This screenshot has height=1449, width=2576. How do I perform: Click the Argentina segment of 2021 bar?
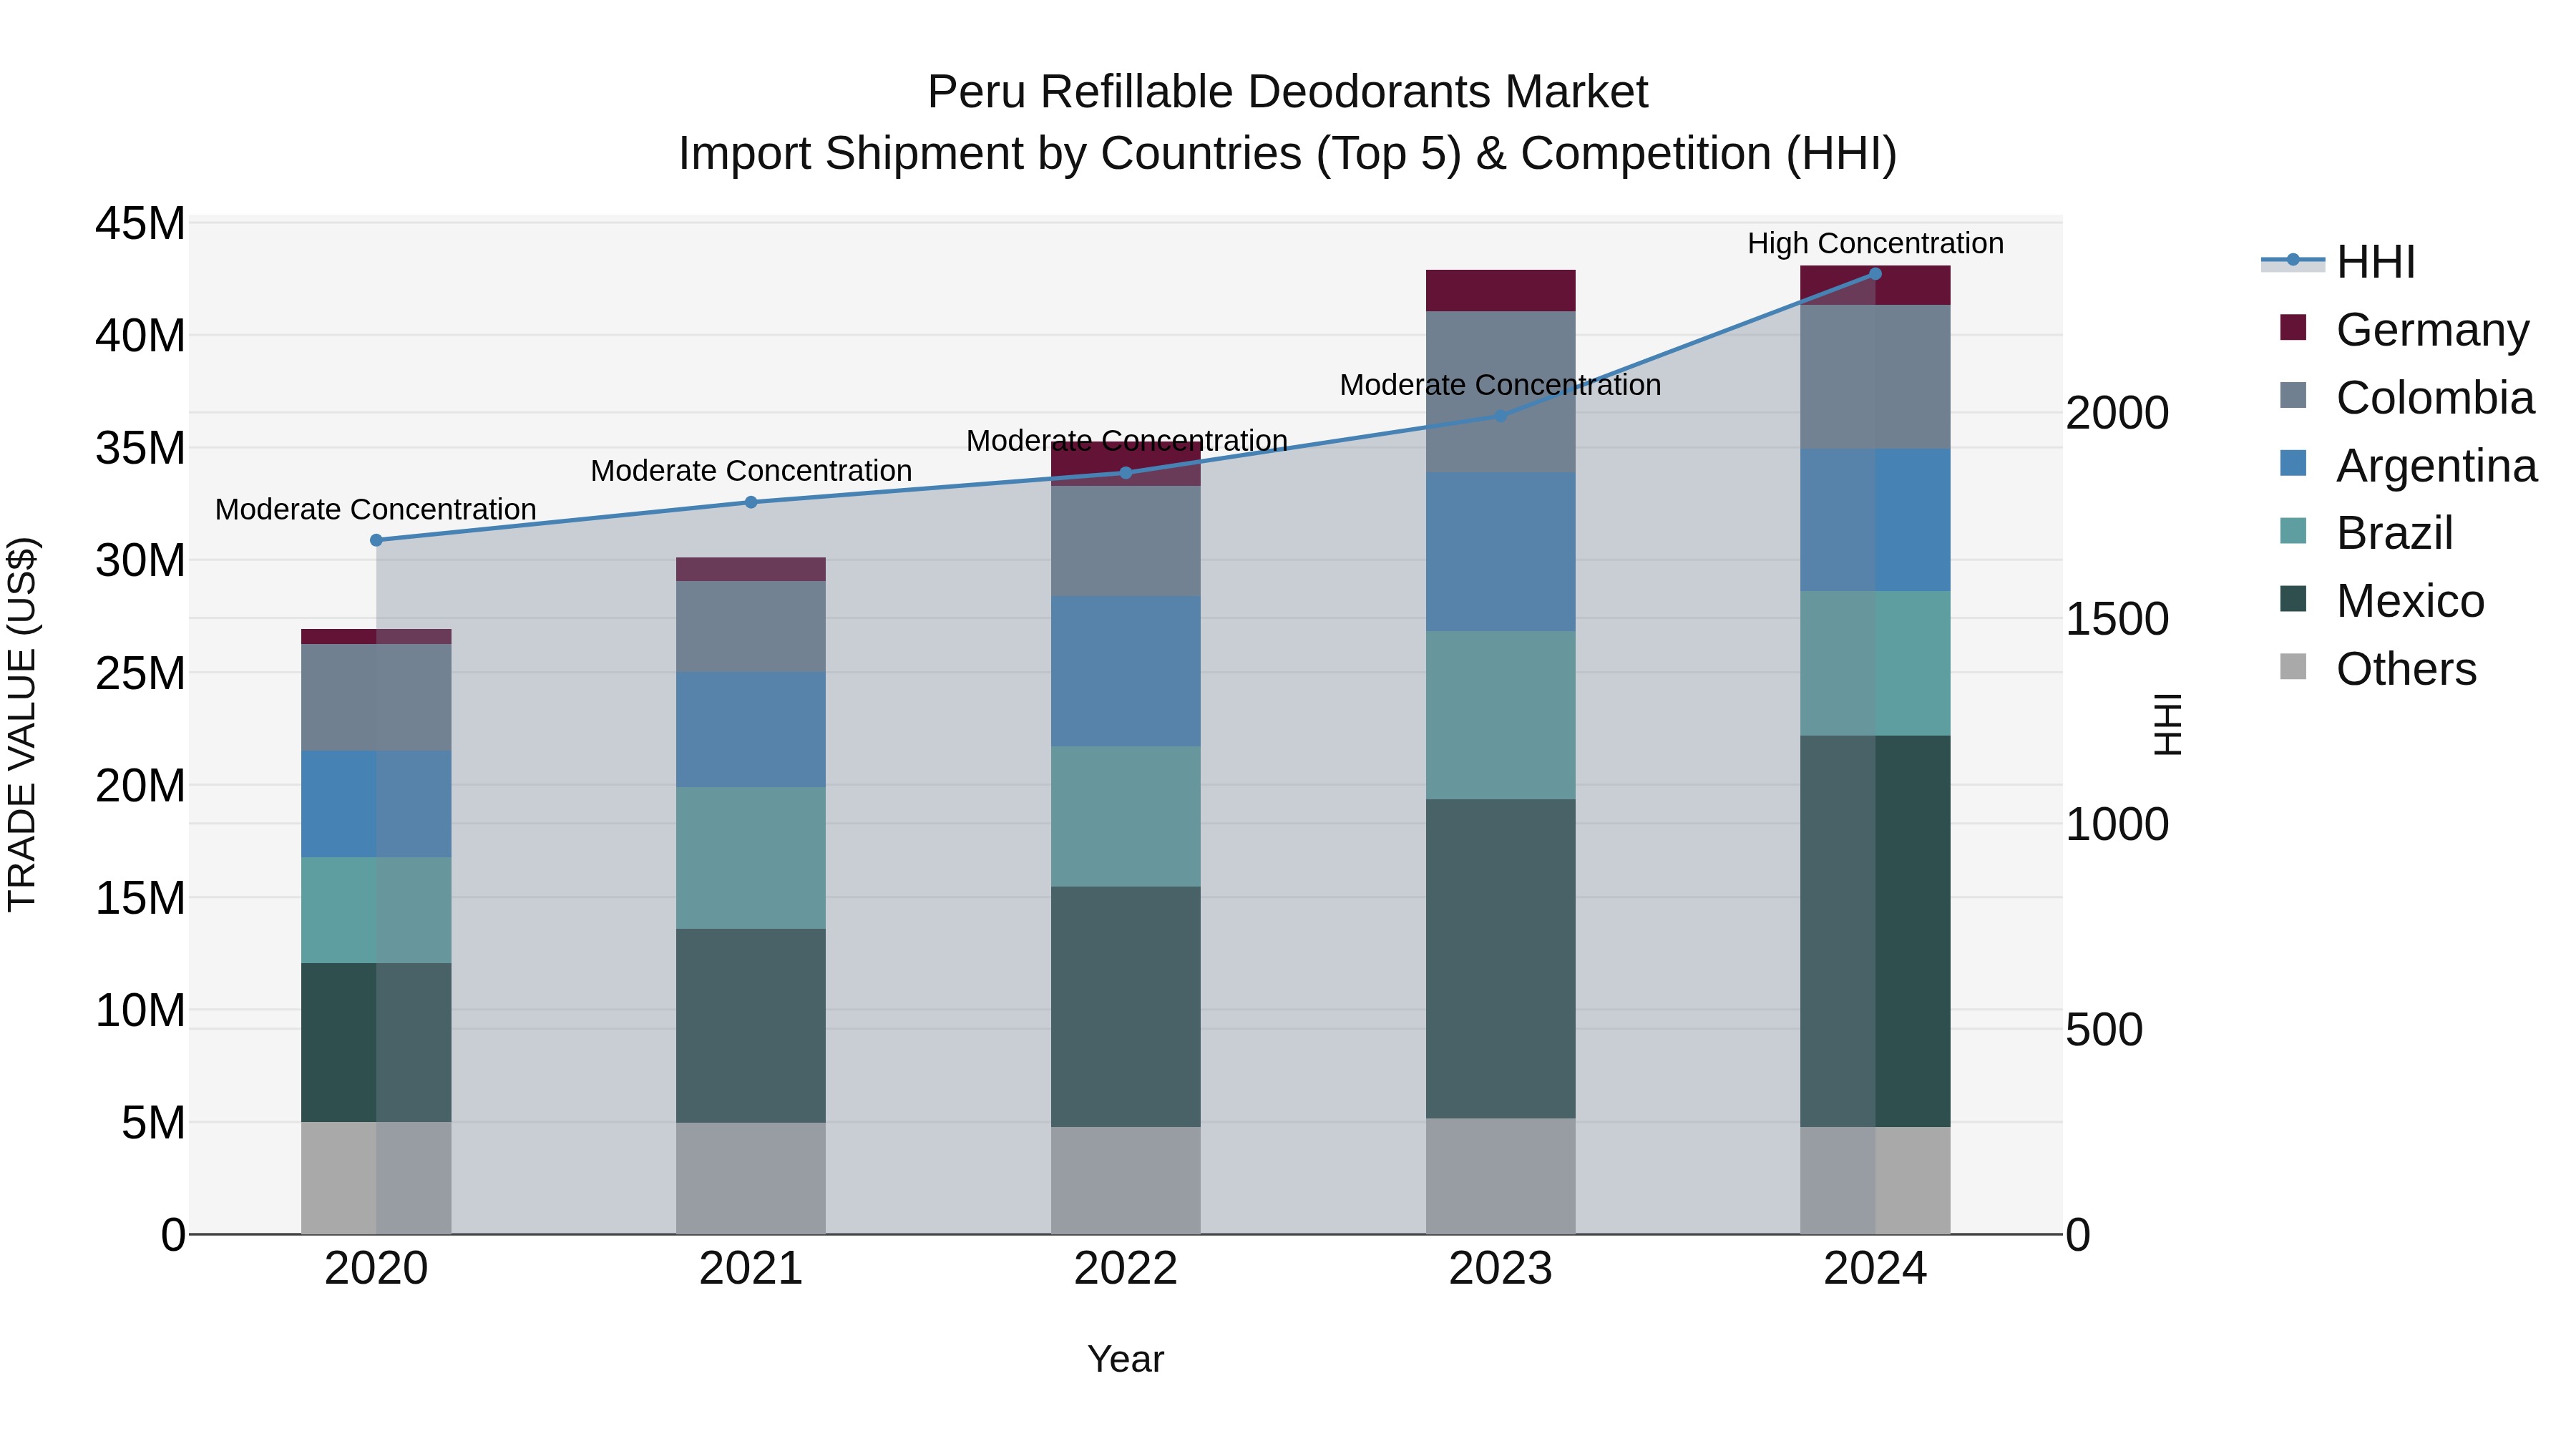[x=751, y=729]
